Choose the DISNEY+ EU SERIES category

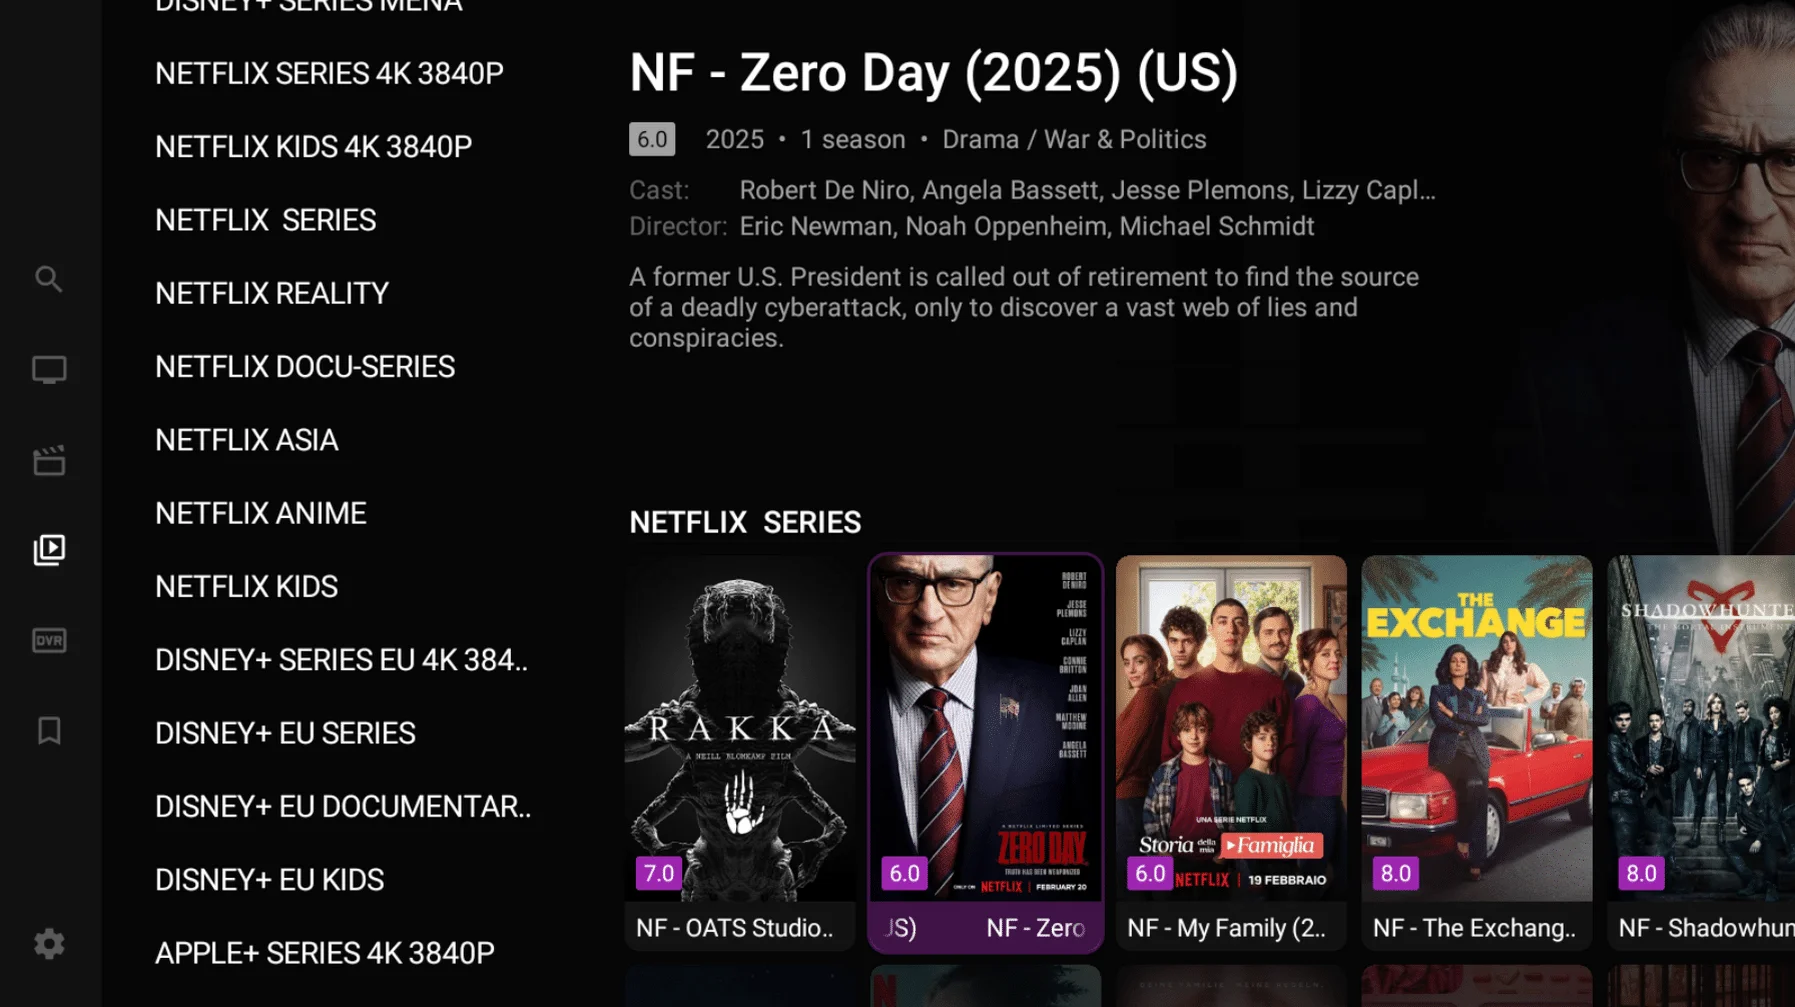click(284, 734)
